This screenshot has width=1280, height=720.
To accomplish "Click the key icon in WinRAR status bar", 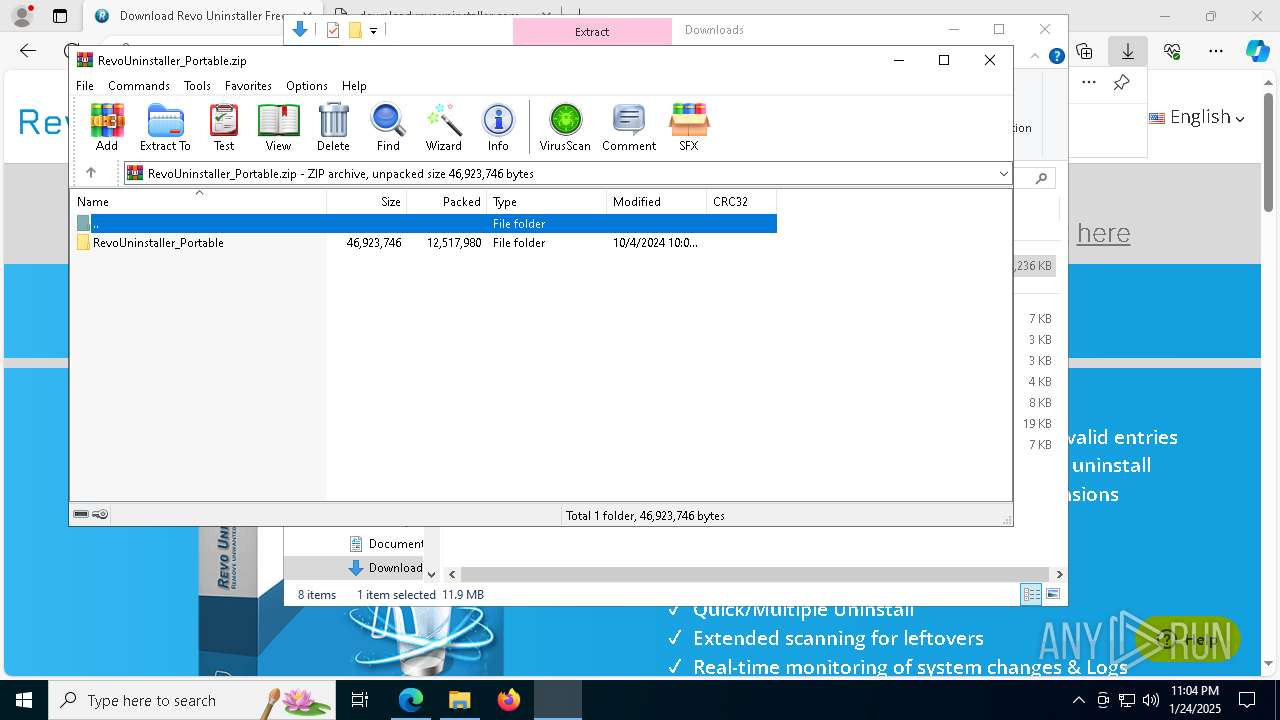I will (x=100, y=514).
